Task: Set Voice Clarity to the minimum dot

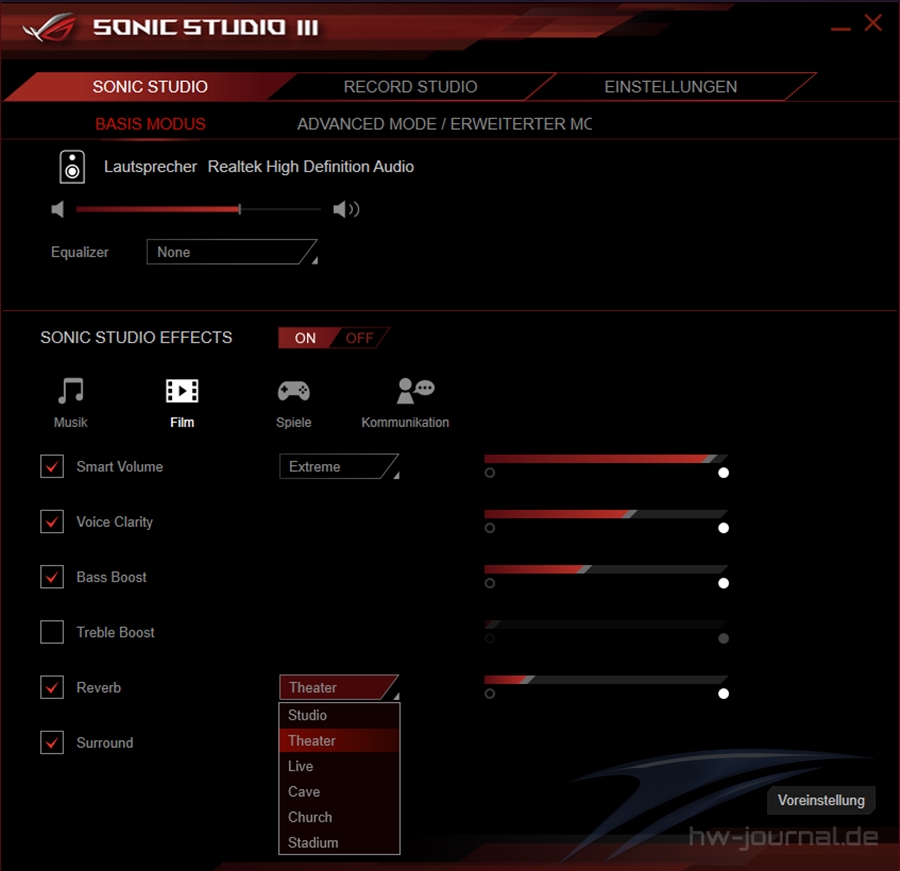Action: (x=490, y=528)
